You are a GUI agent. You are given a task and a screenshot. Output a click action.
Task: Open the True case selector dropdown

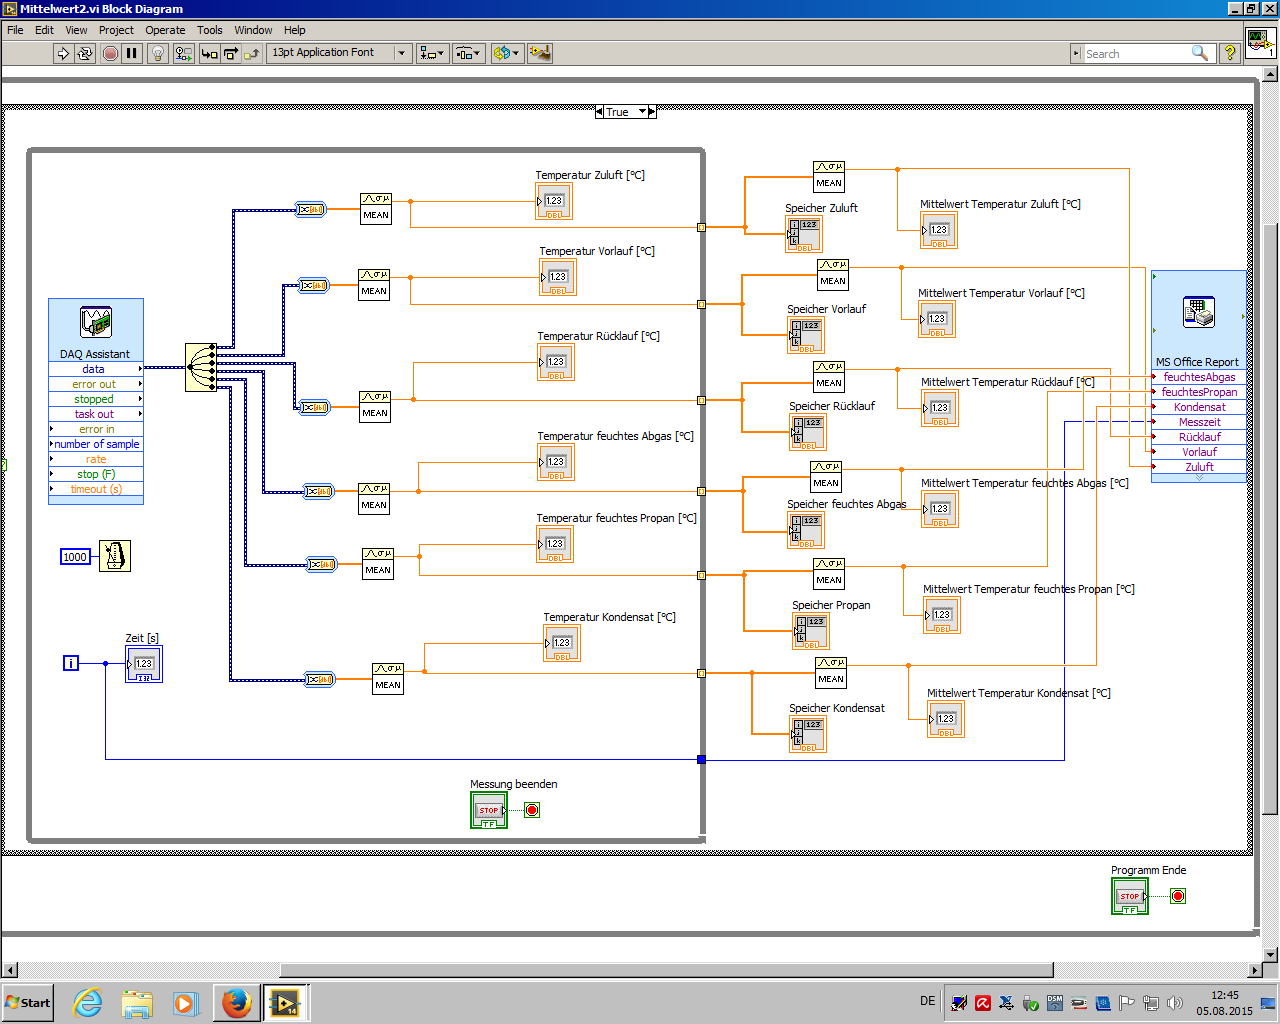tap(643, 112)
